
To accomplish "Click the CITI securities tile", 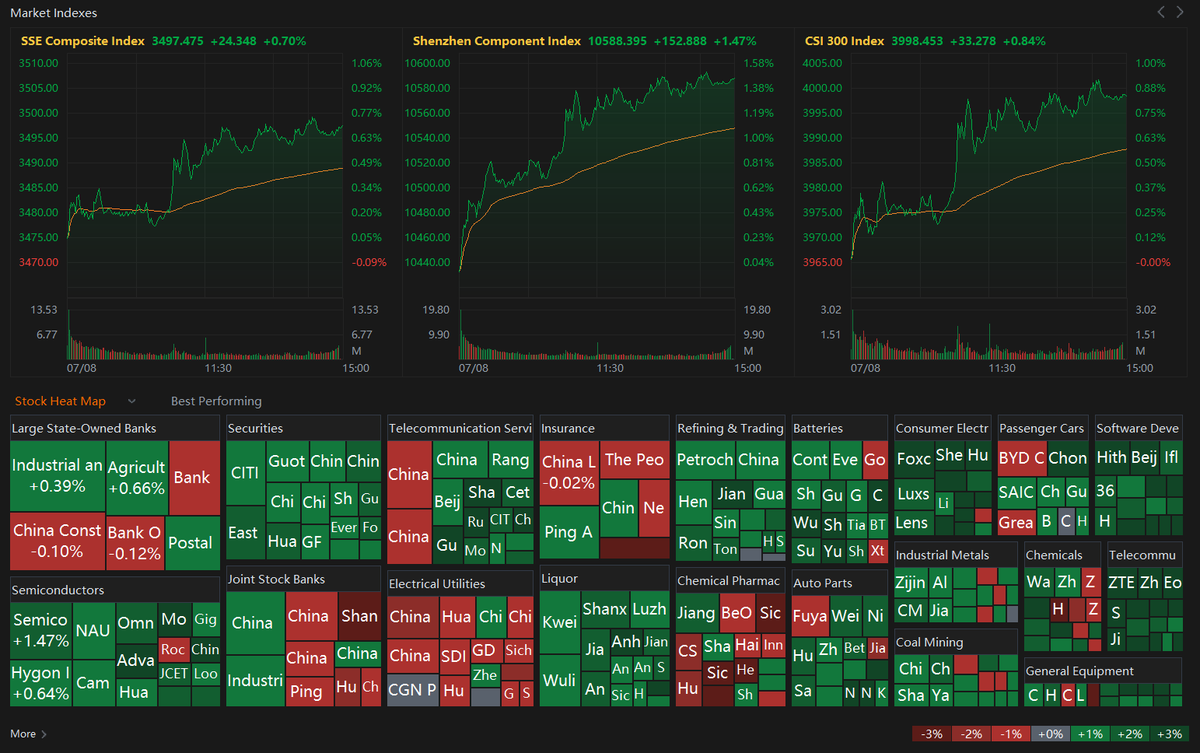I will [245, 472].
